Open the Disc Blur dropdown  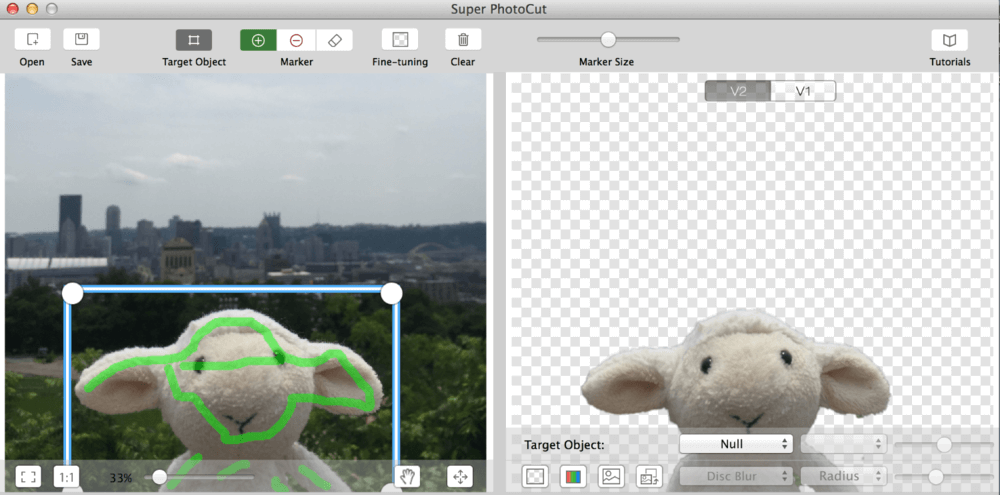click(x=736, y=476)
